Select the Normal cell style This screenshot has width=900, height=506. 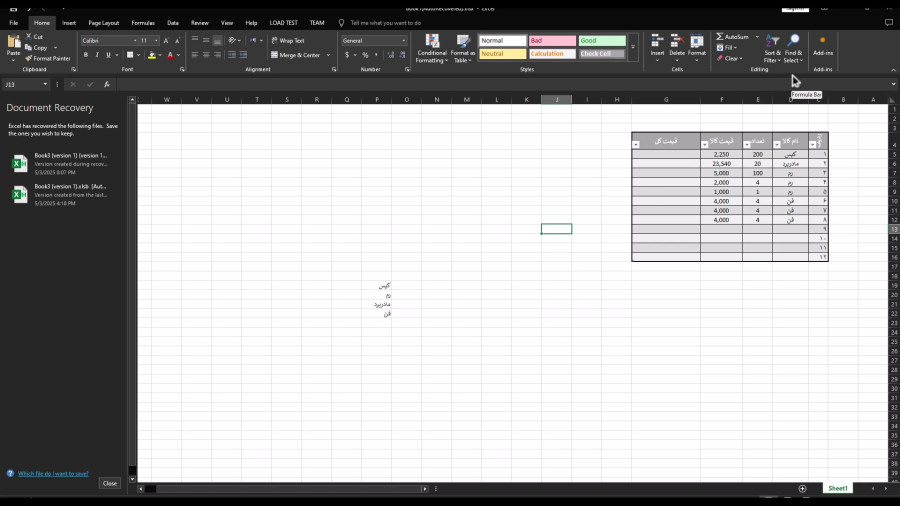tap(502, 41)
